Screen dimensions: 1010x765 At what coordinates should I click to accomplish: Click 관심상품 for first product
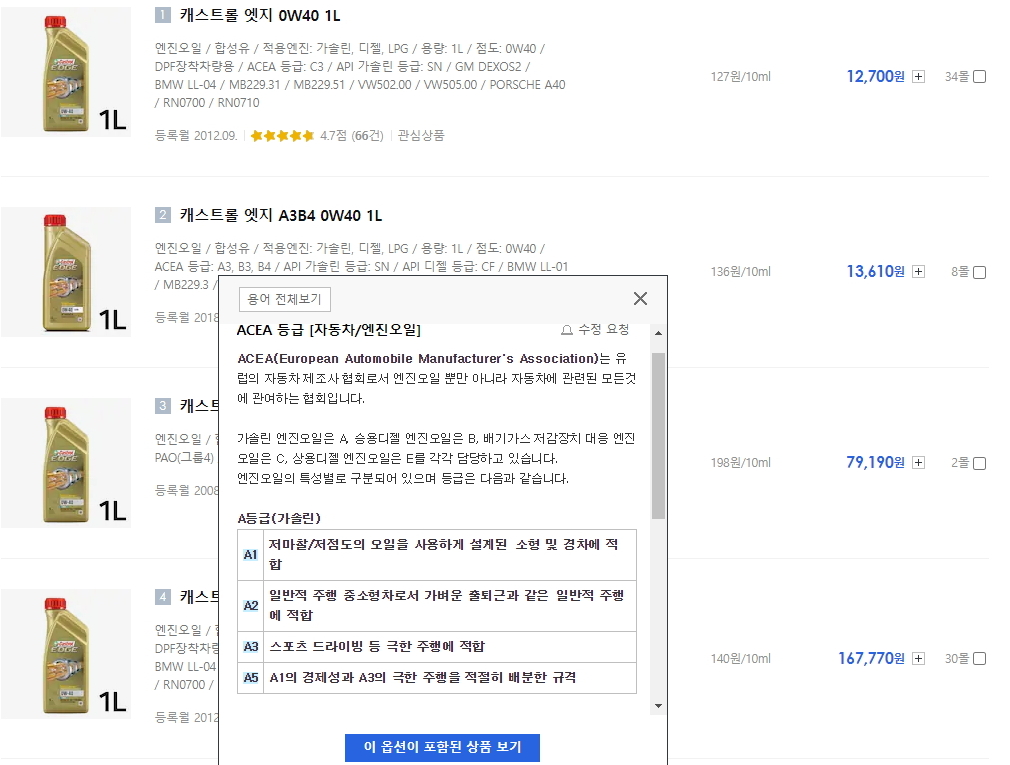point(421,135)
